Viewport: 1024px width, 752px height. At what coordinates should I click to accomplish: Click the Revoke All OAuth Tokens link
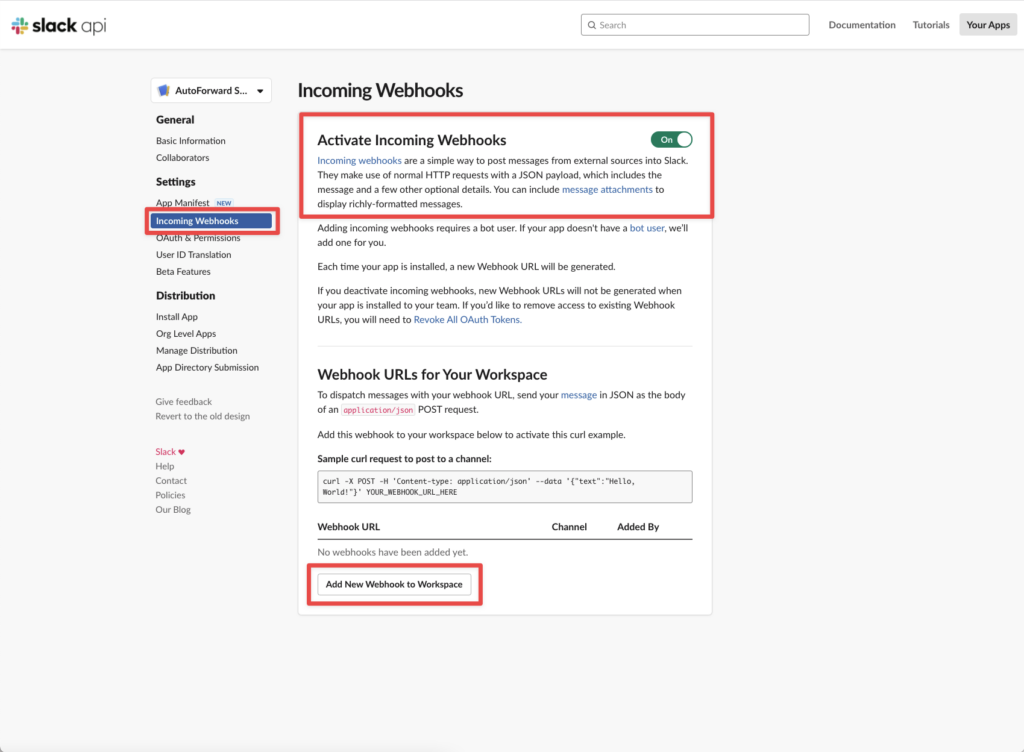[x=468, y=319]
